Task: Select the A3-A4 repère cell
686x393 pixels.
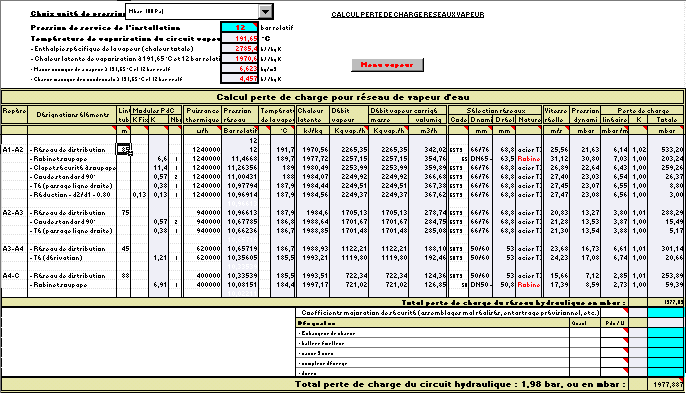Action: pos(14,249)
